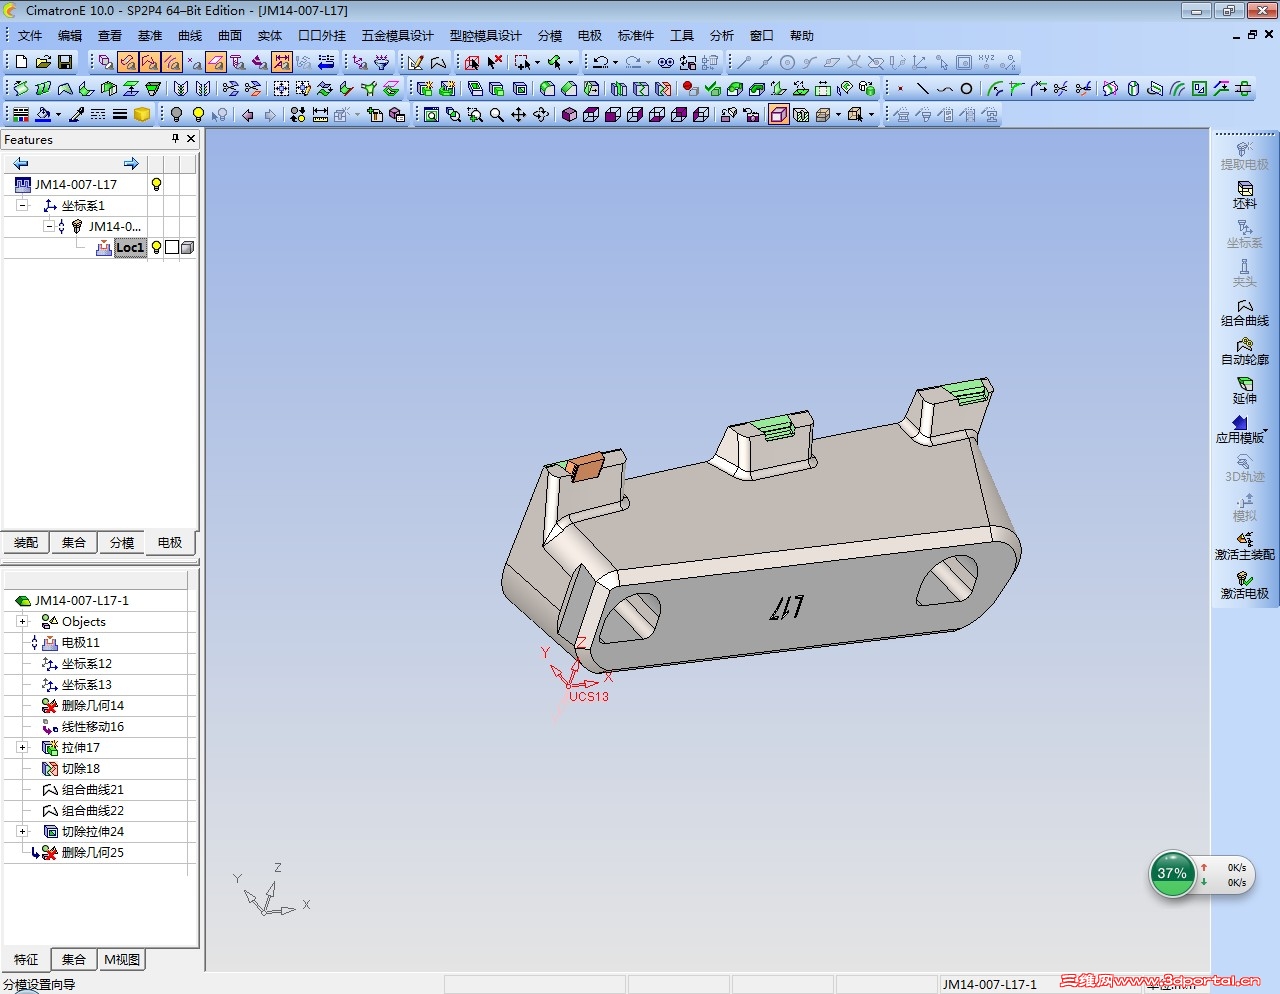Switch to the M视图 tab
This screenshot has height=994, width=1280.
[123, 959]
